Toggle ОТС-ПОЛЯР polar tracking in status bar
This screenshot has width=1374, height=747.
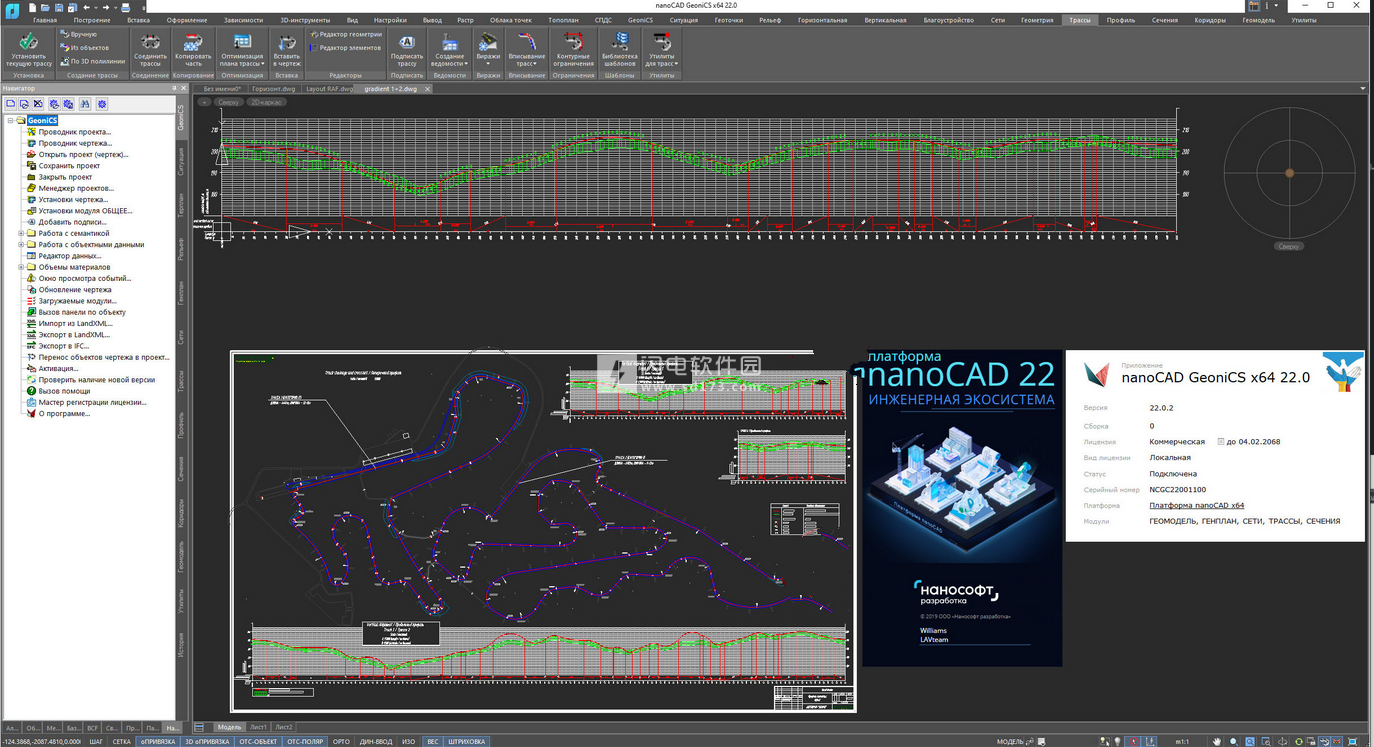(x=305, y=741)
